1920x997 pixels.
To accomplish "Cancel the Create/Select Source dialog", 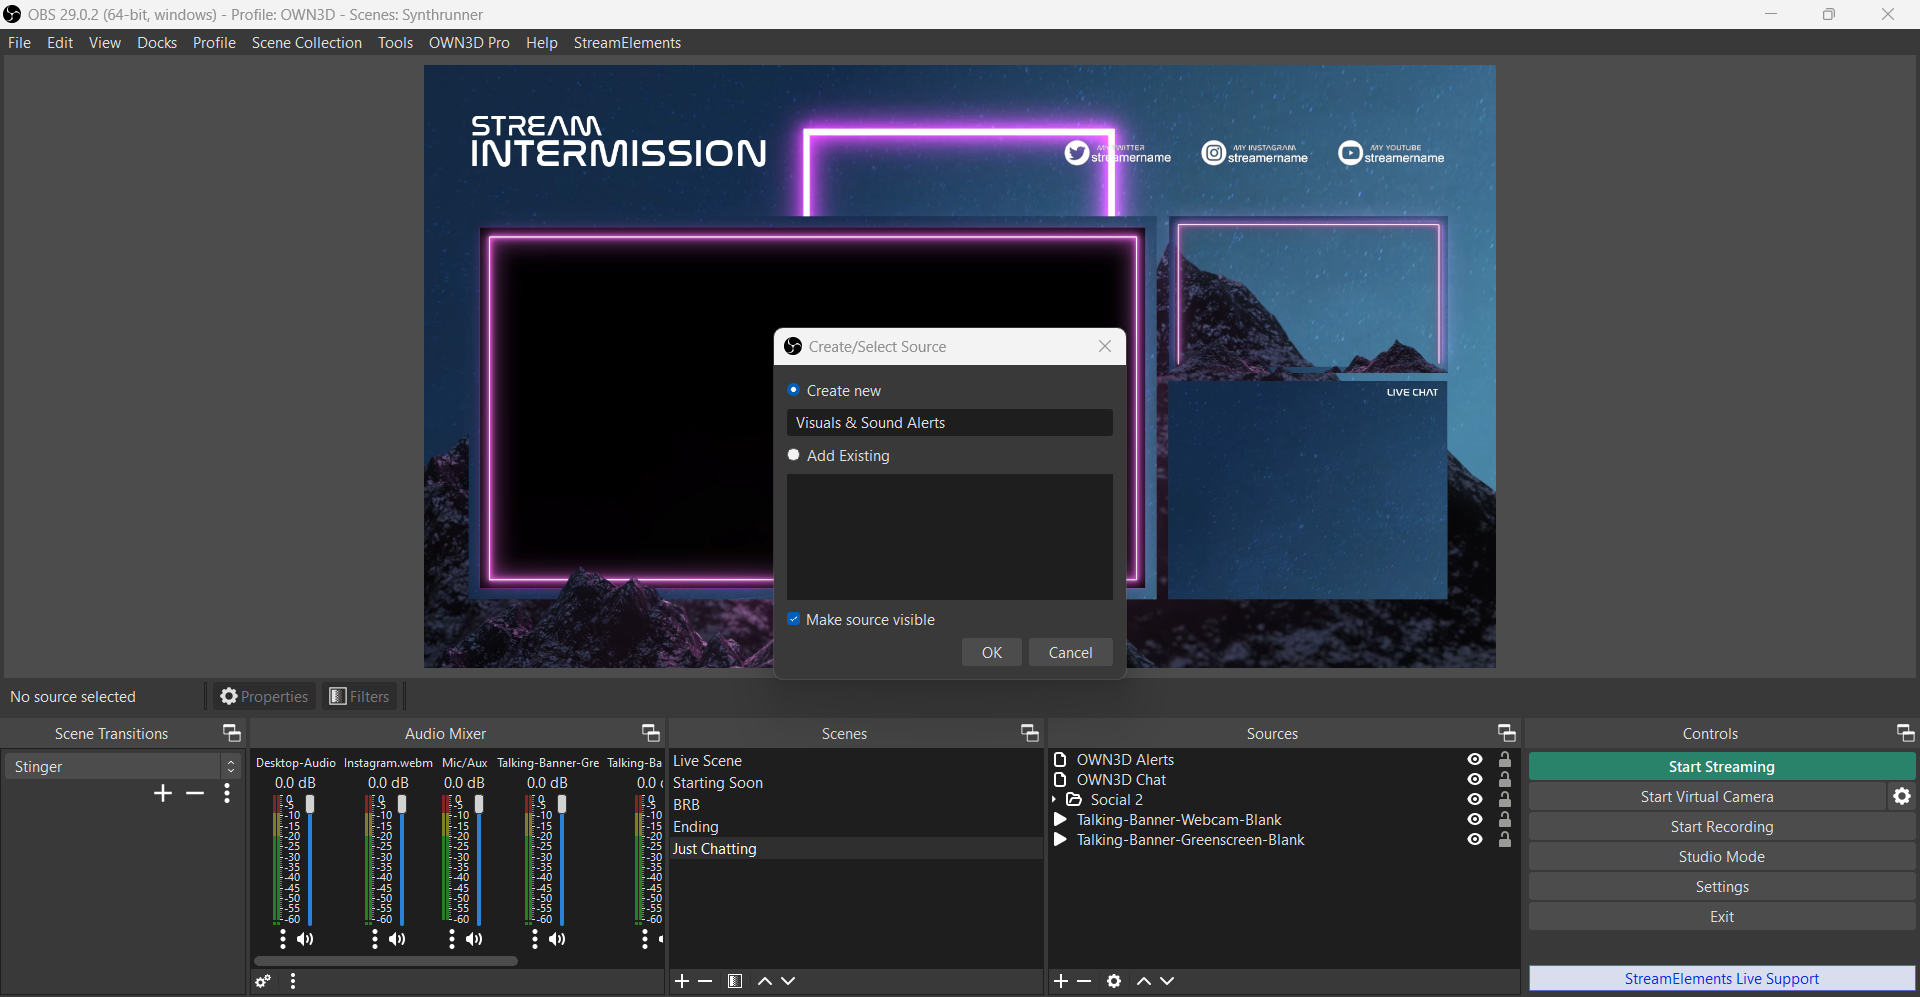I will point(1070,652).
